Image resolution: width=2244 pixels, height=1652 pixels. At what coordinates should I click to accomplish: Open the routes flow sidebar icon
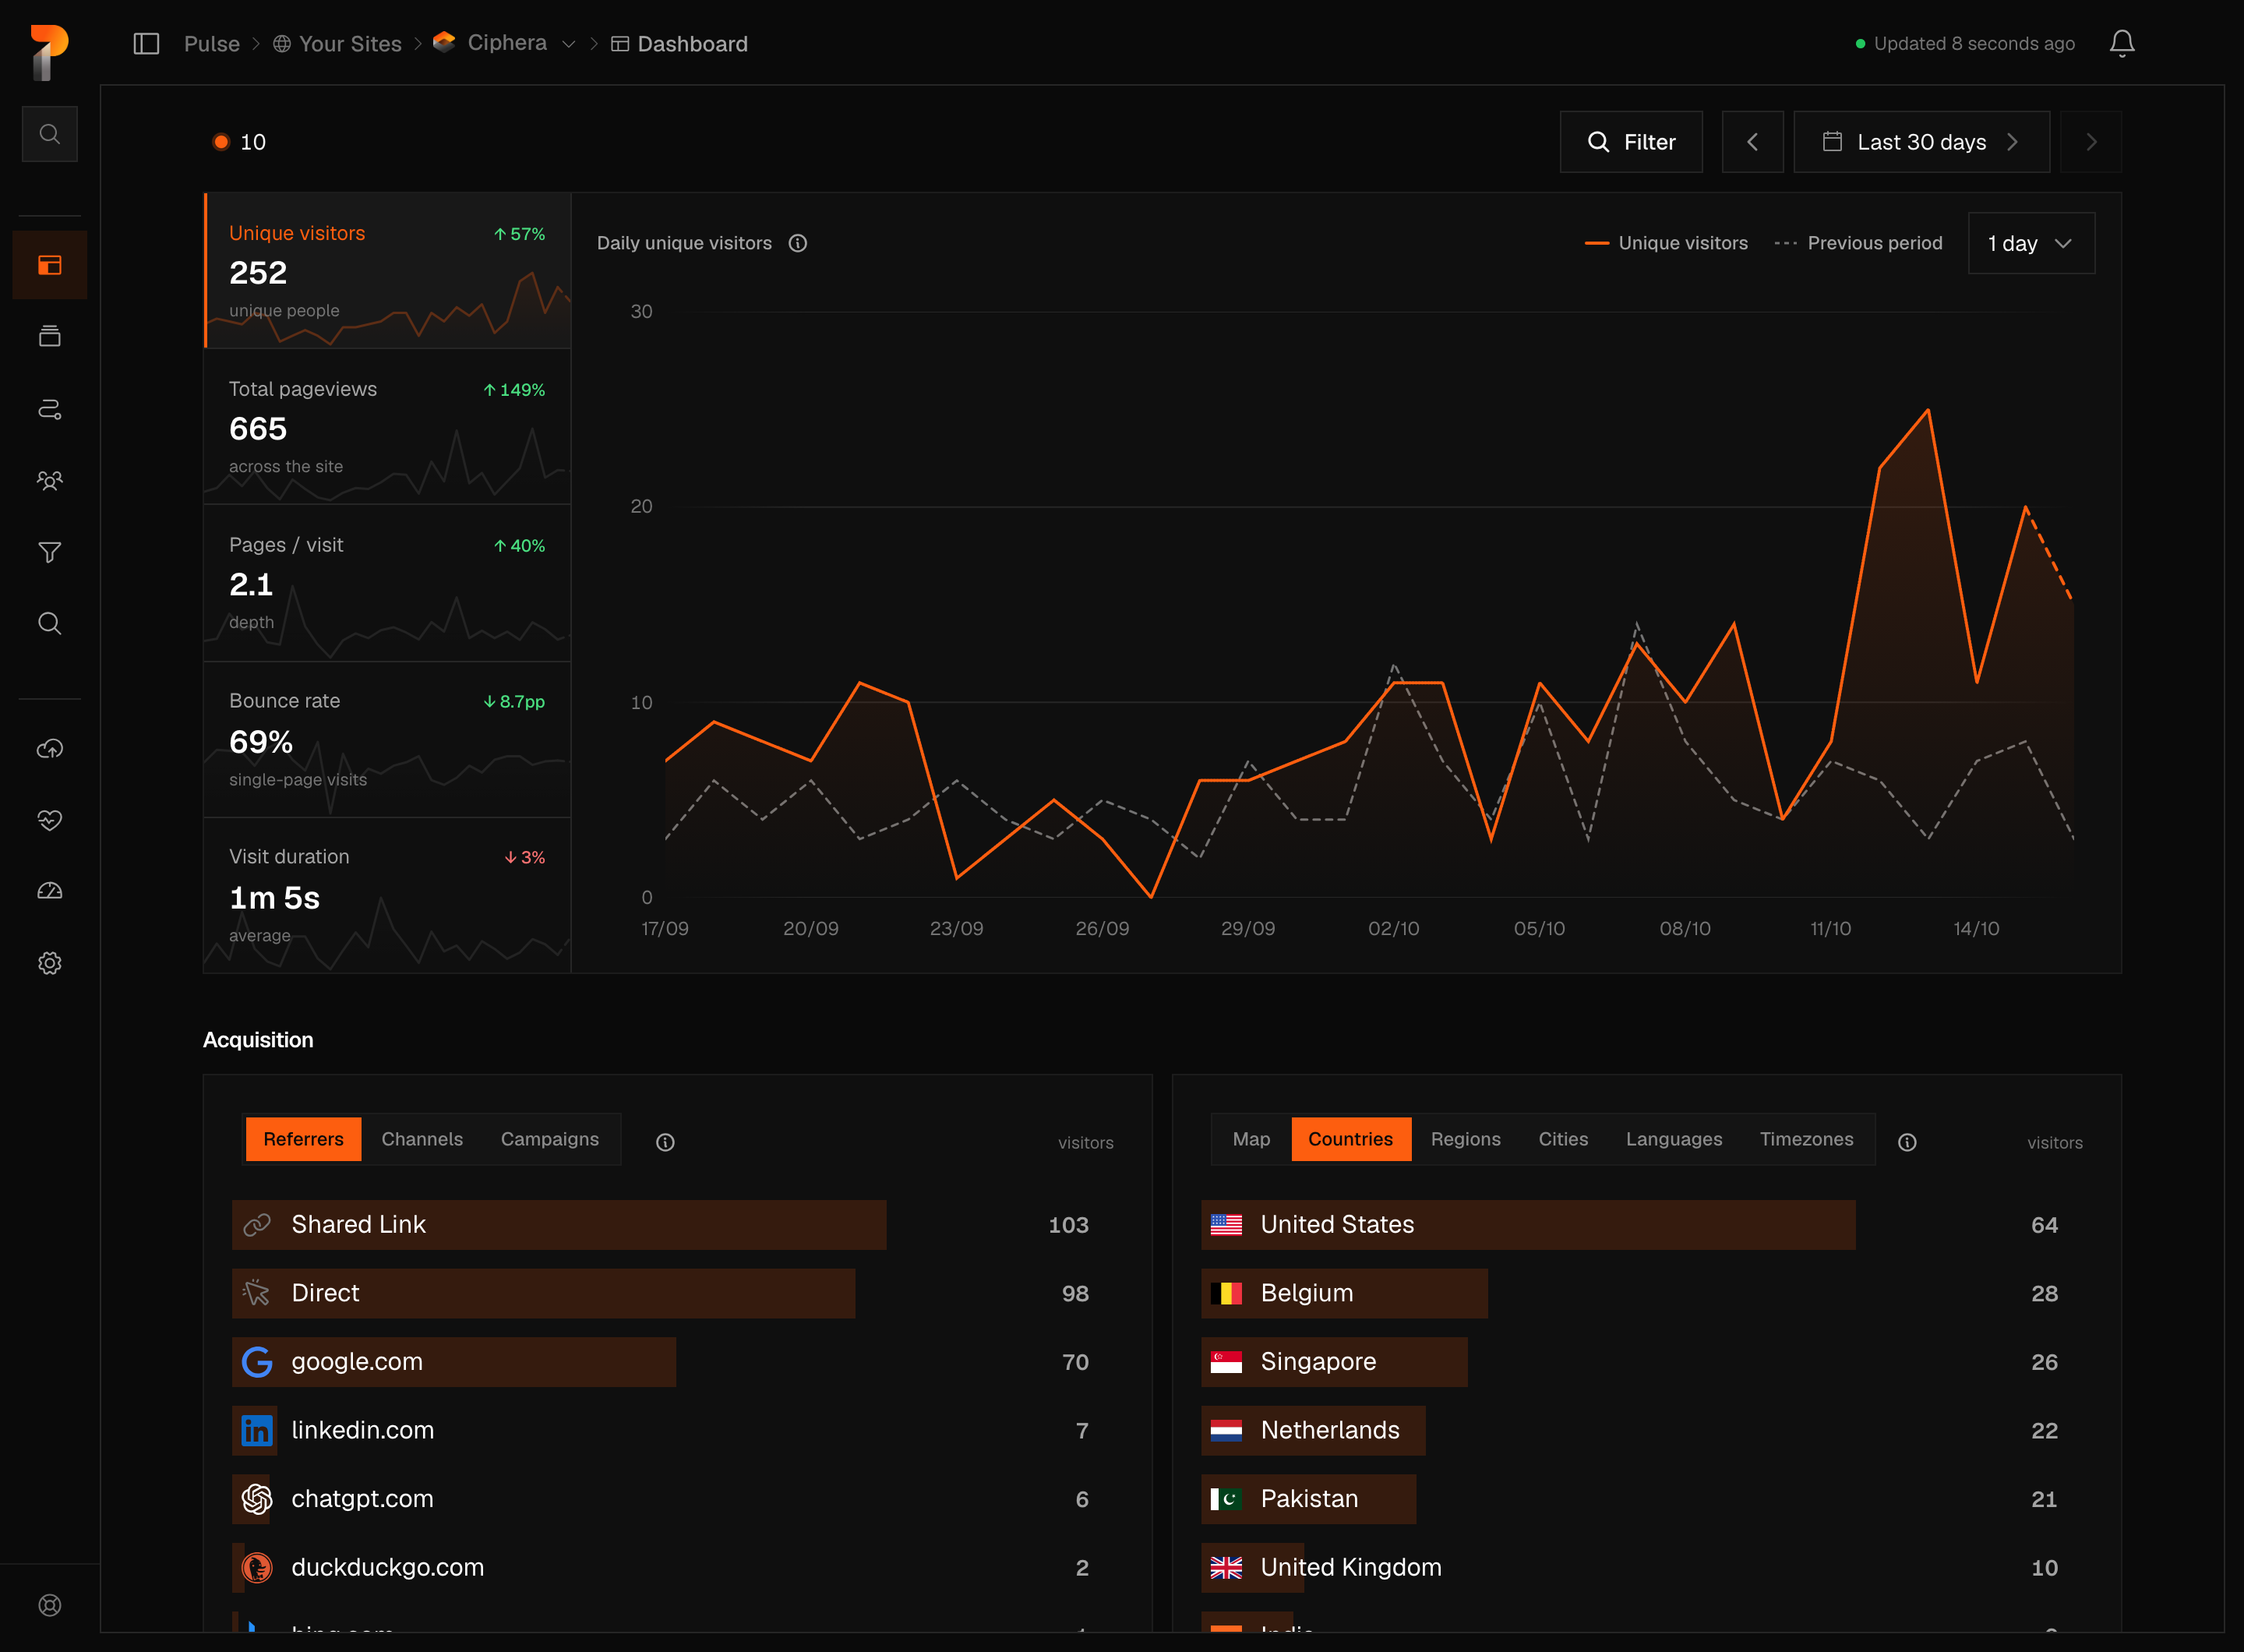[x=49, y=409]
